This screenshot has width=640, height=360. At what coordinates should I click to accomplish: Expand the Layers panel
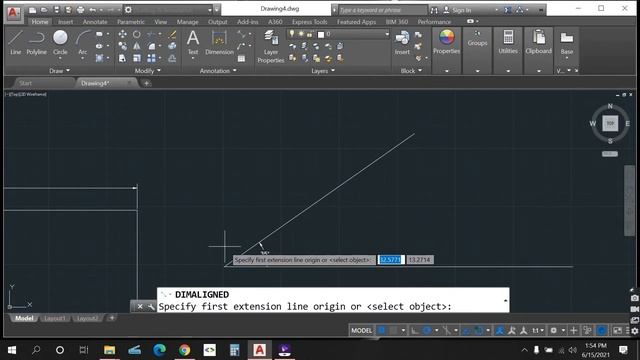(323, 71)
